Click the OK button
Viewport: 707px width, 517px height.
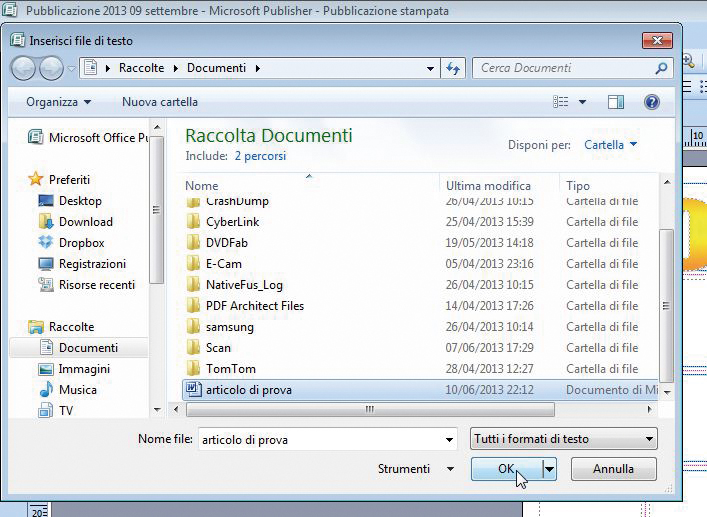(x=507, y=469)
